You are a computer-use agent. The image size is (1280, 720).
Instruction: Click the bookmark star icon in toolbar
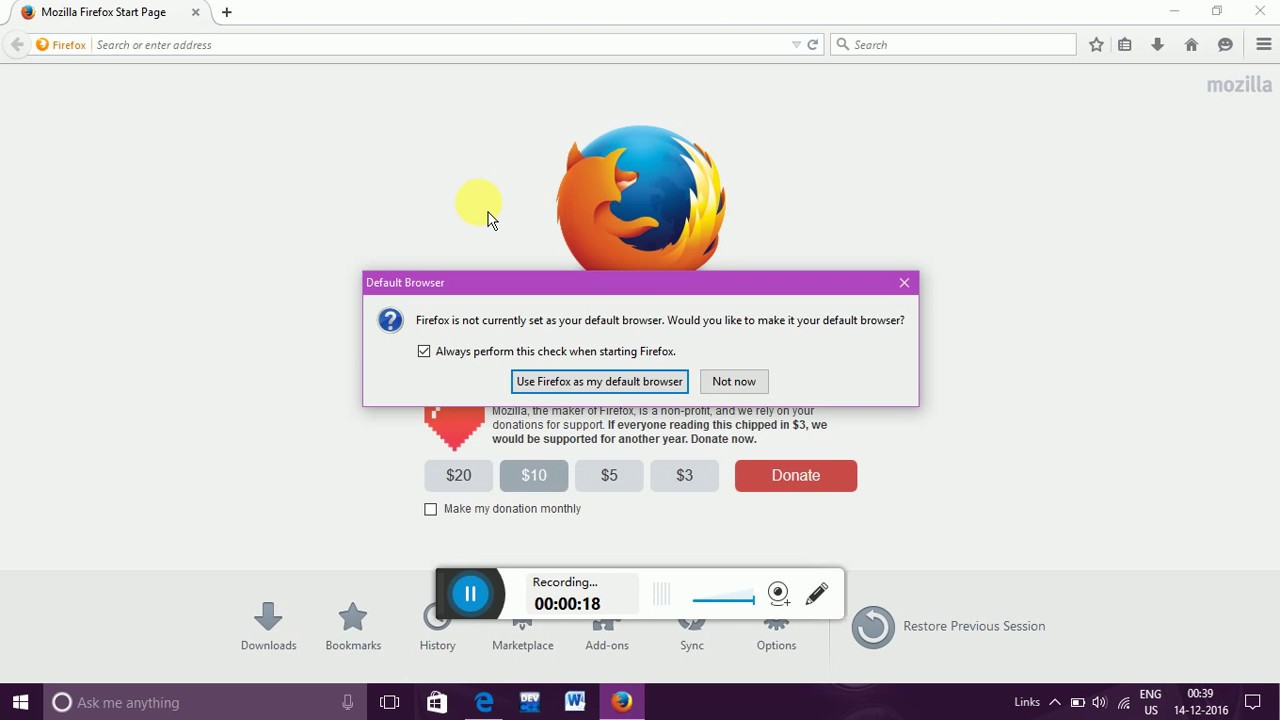click(1096, 44)
